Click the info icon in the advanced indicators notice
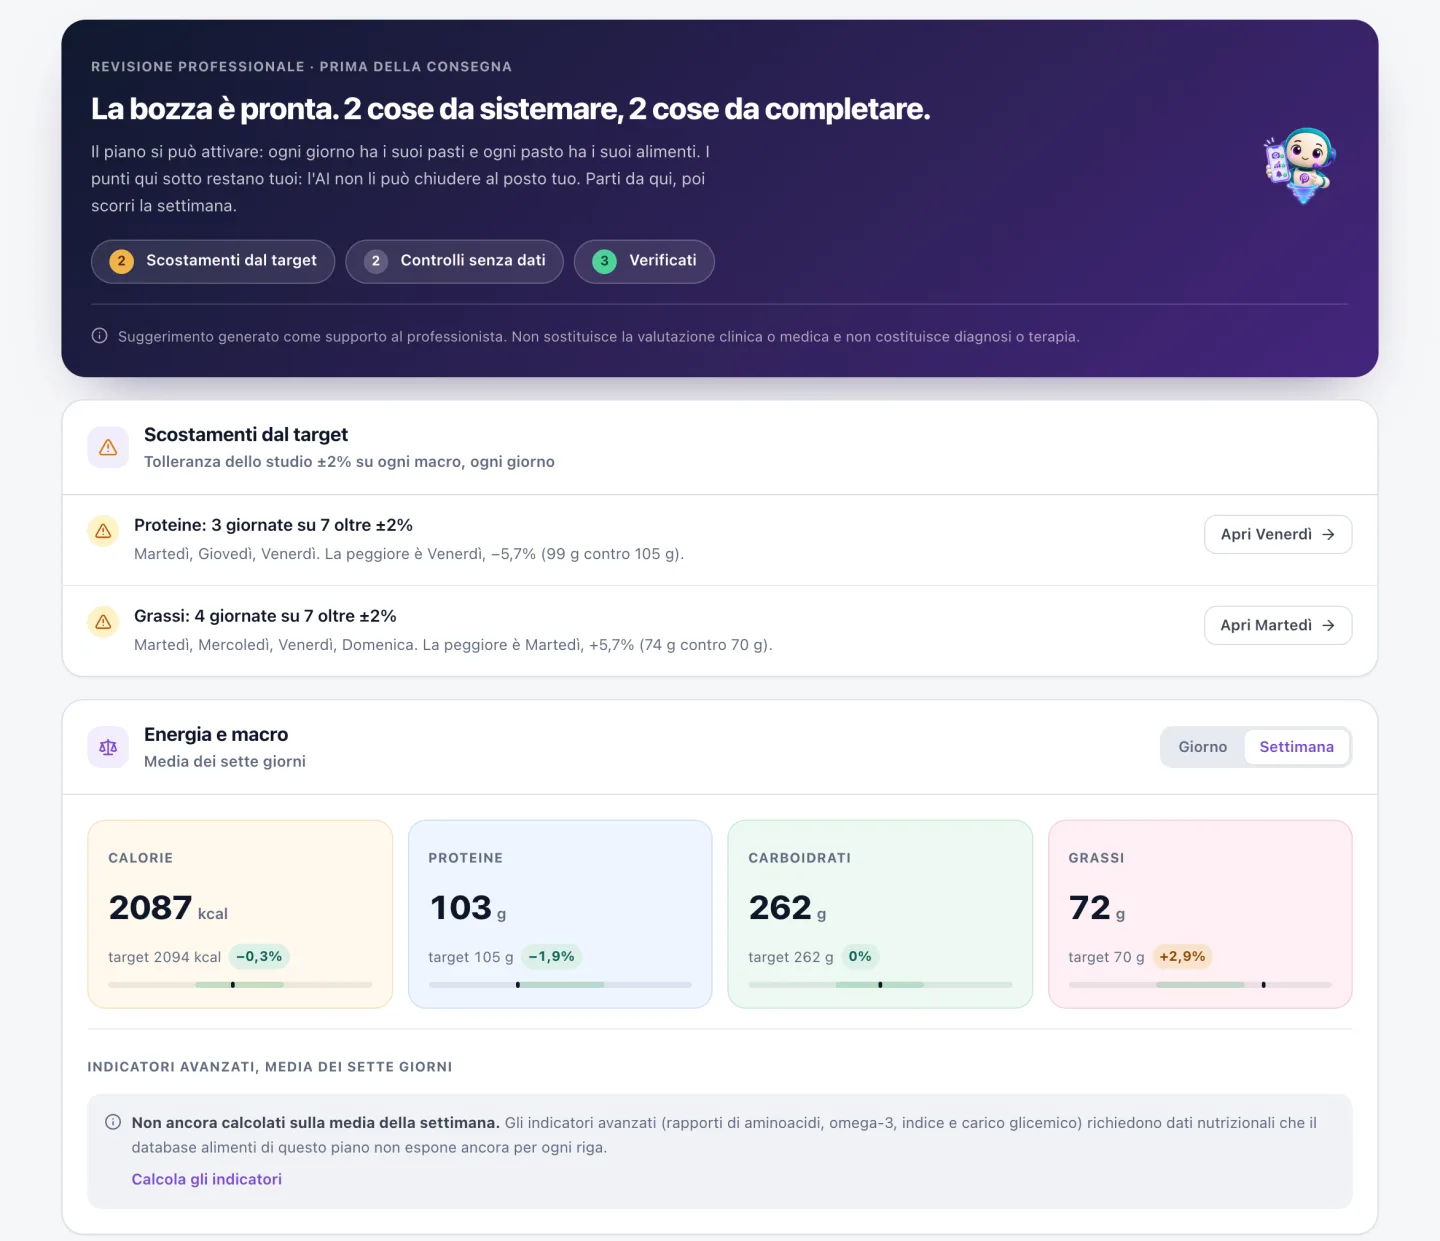 click(x=113, y=1122)
